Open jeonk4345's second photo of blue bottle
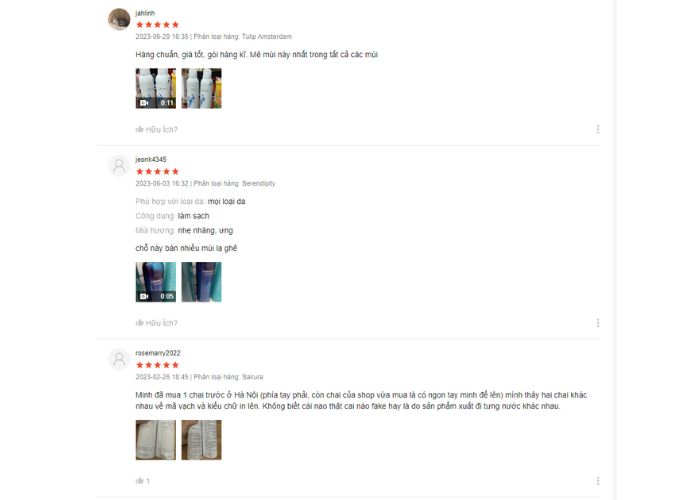Screen dimensions: 700x500 click(201, 282)
